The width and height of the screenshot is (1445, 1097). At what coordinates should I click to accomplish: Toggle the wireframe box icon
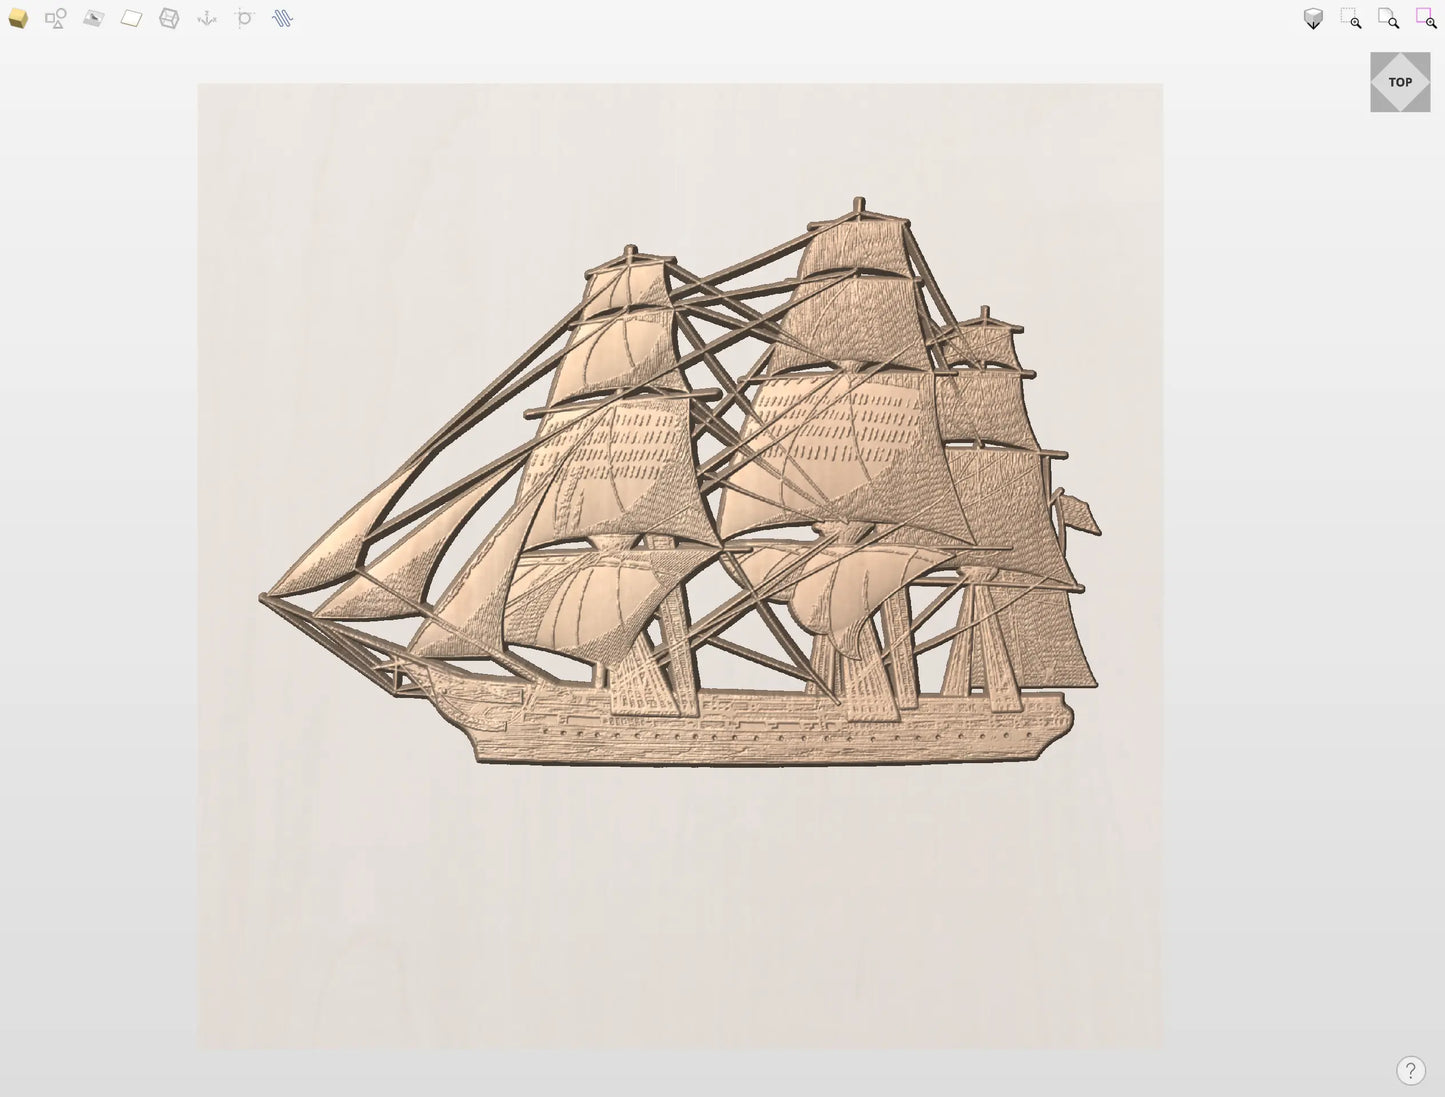(x=169, y=19)
